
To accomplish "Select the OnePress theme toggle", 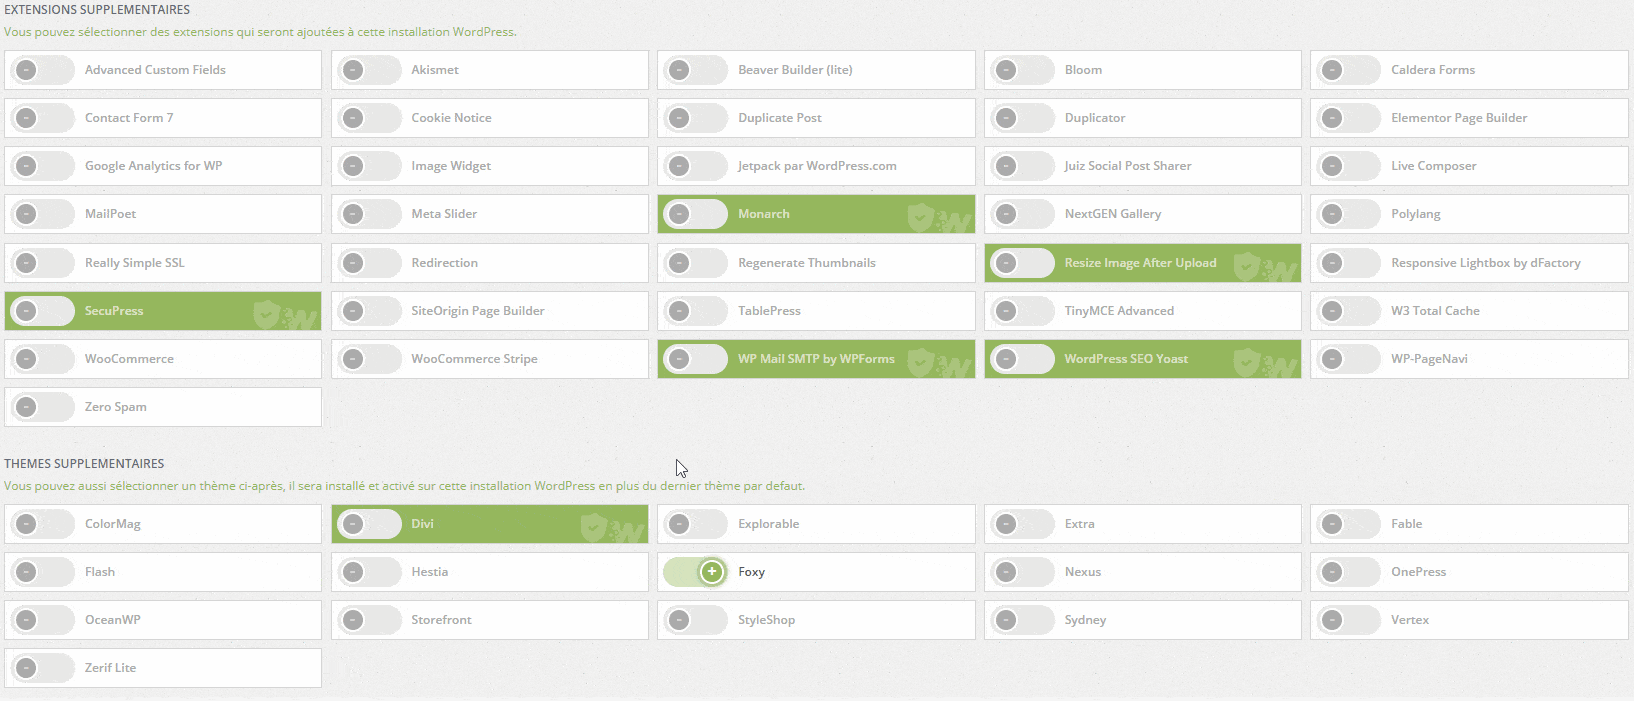I will pyautogui.click(x=1348, y=572).
